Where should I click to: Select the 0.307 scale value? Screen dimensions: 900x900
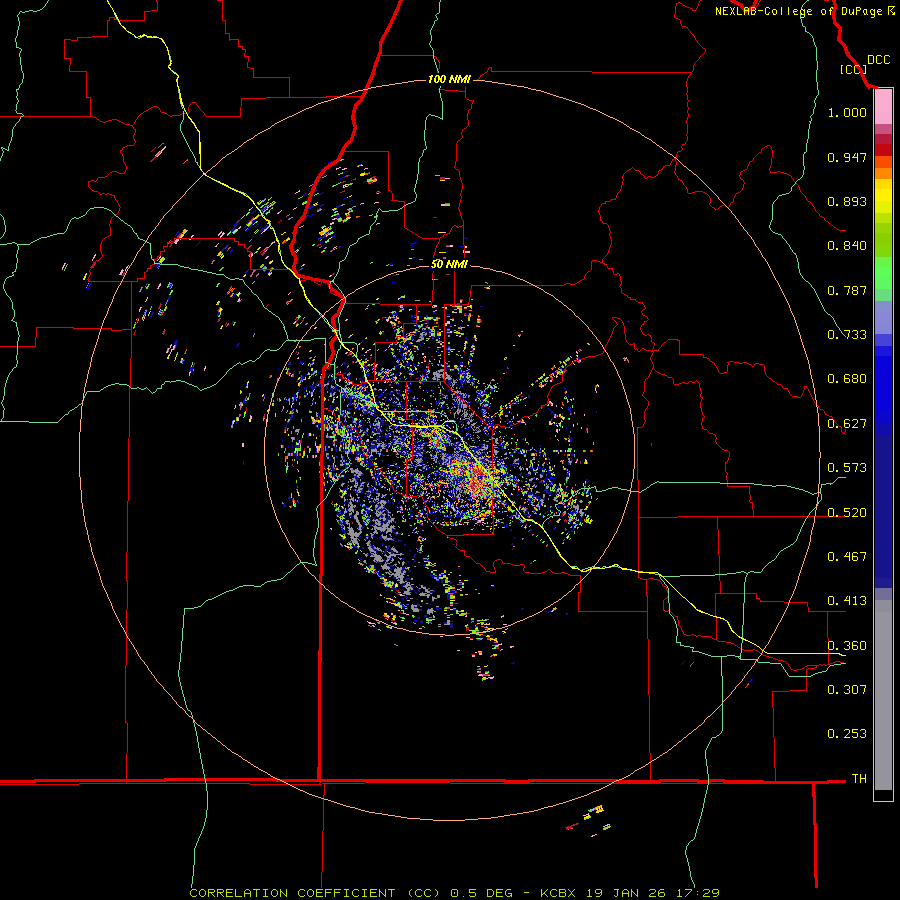[847, 690]
